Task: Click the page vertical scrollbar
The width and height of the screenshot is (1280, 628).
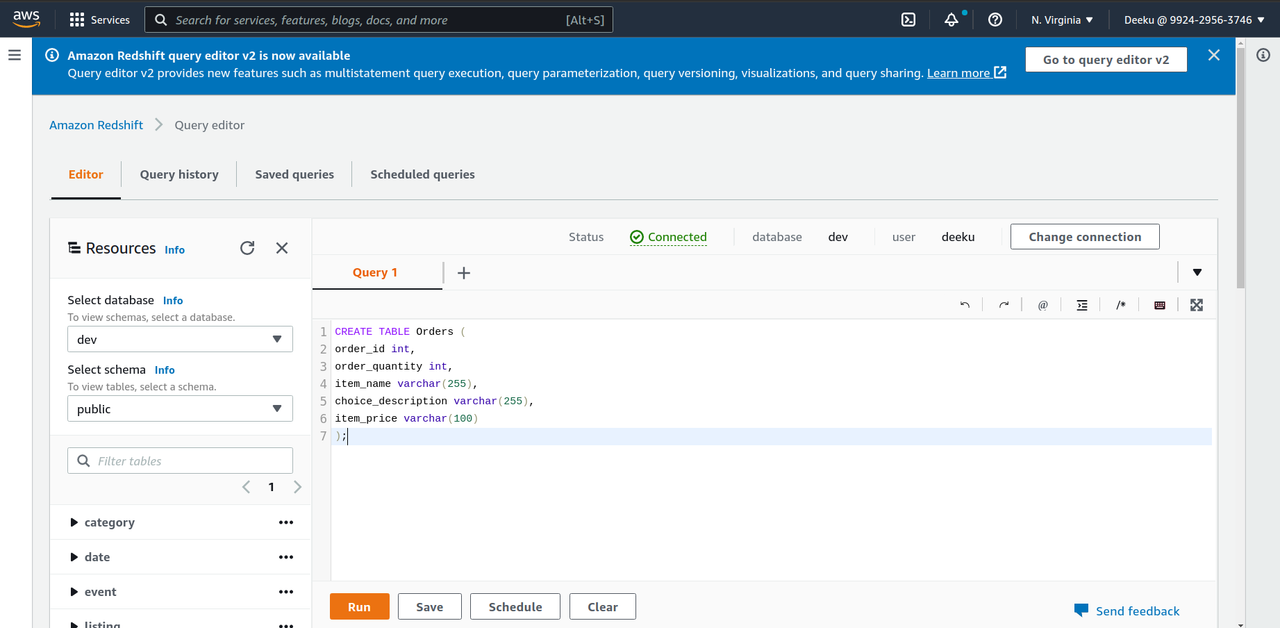Action: [x=1241, y=168]
